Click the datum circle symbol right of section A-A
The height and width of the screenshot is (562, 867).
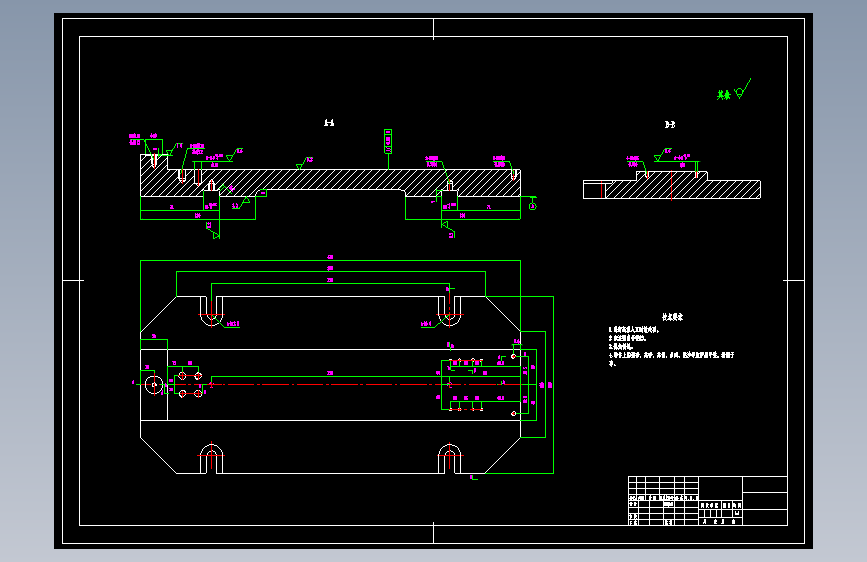tap(532, 206)
